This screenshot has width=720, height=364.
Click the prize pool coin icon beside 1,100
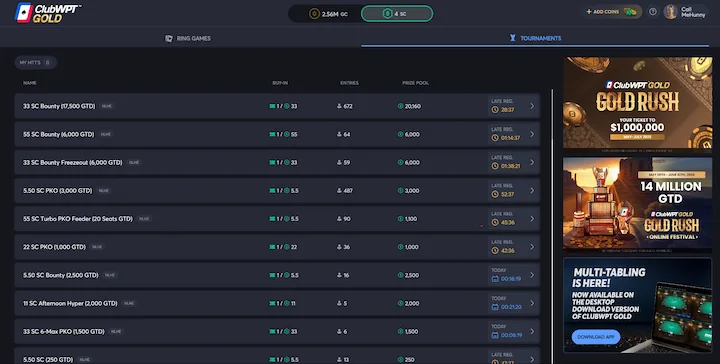pos(400,219)
